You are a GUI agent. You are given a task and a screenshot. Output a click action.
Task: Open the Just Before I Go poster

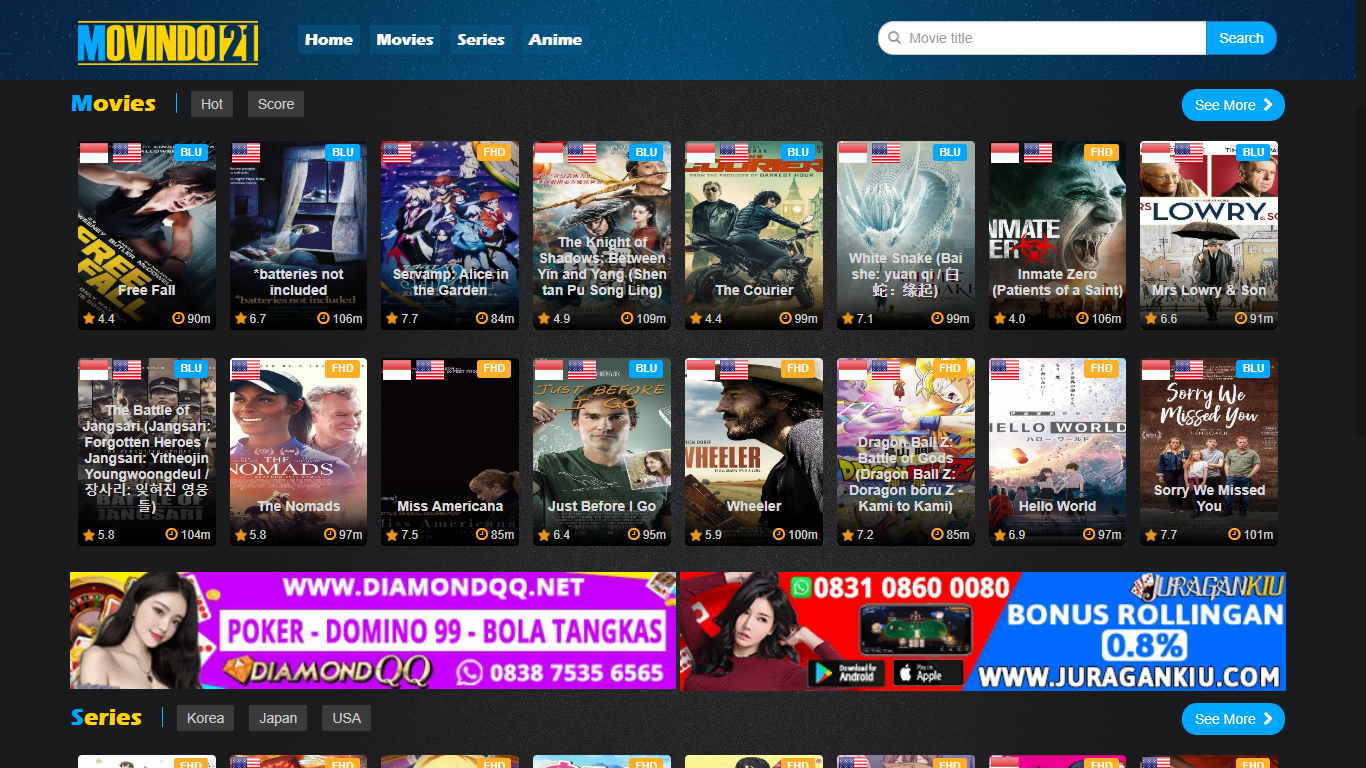pyautogui.click(x=602, y=452)
